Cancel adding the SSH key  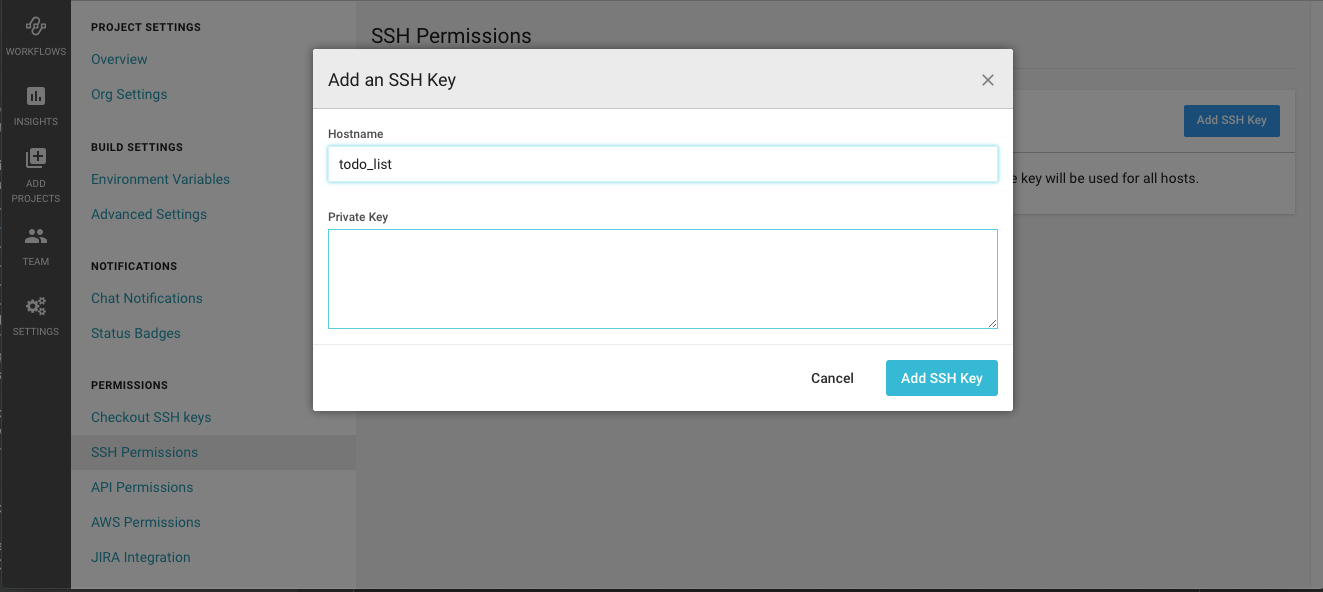[x=832, y=378]
